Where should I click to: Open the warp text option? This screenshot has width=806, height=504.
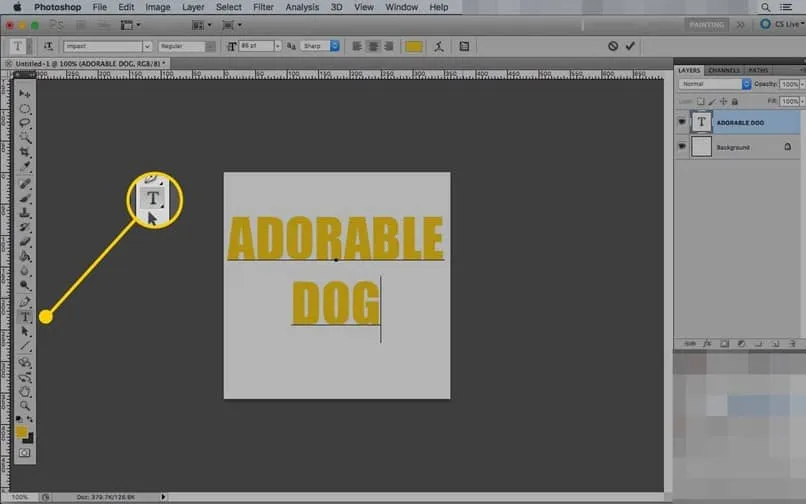tap(440, 46)
